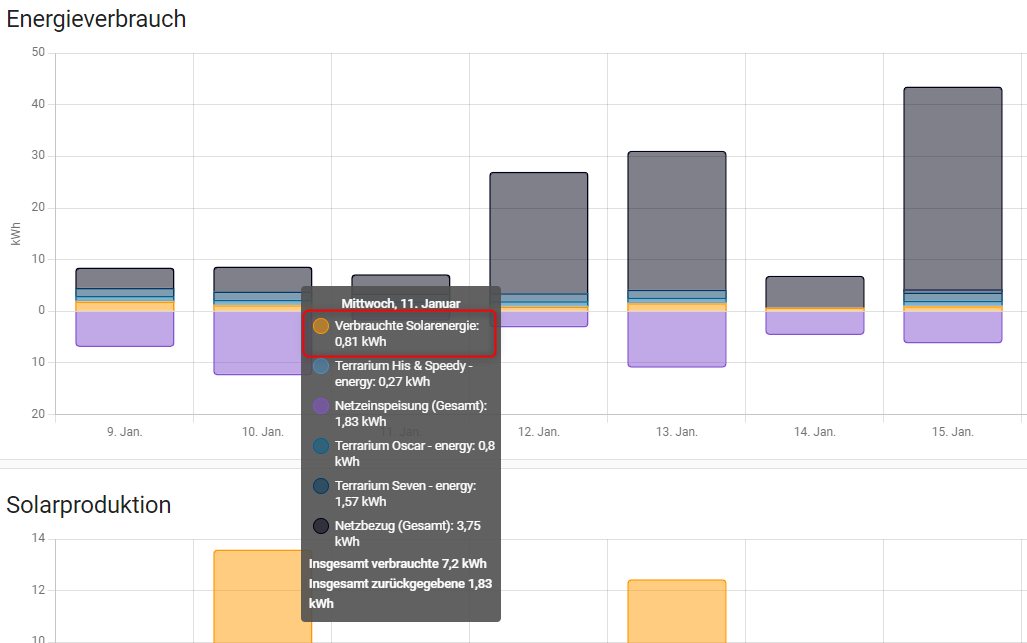This screenshot has width=1027, height=643.
Task: Click the Insgesamt verbraucht 7,2 kWh total
Action: coord(398,563)
